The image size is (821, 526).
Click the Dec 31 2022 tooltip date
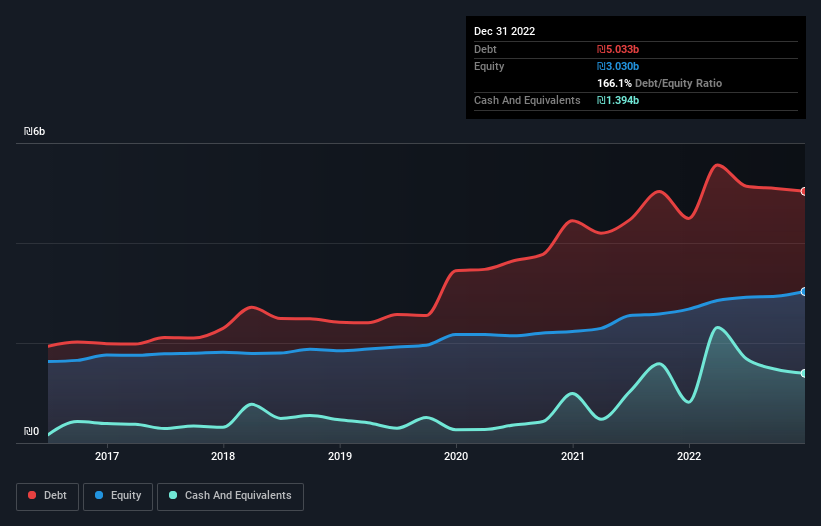tap(505, 31)
